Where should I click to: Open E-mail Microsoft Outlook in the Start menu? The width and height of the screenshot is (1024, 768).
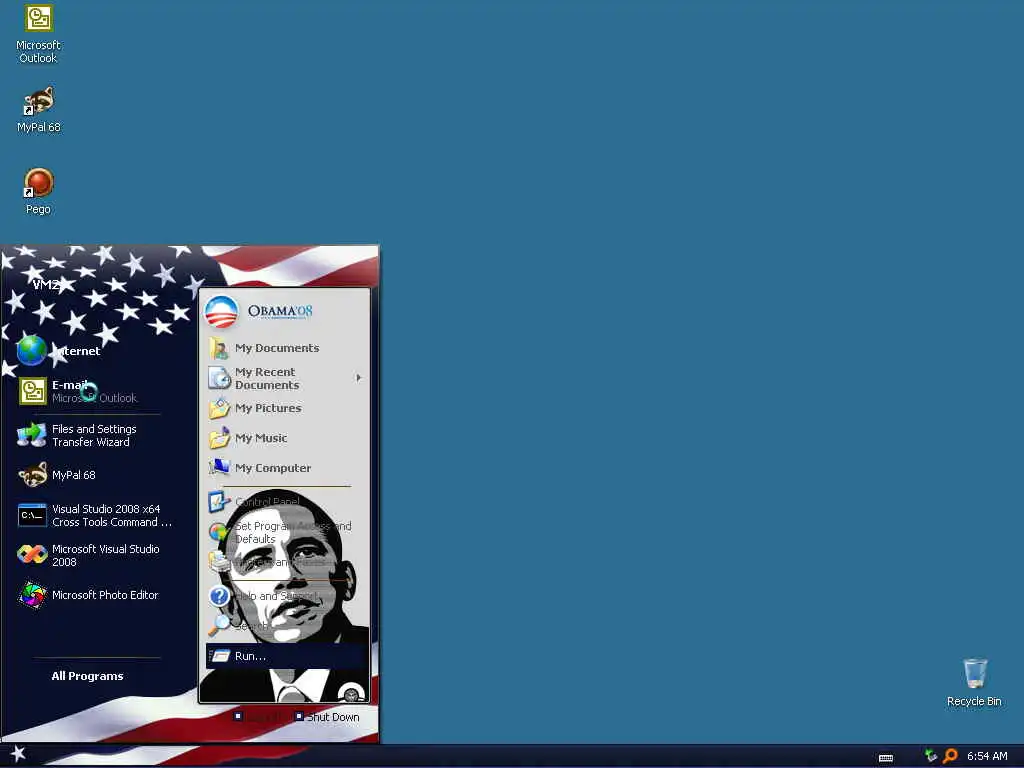78,391
